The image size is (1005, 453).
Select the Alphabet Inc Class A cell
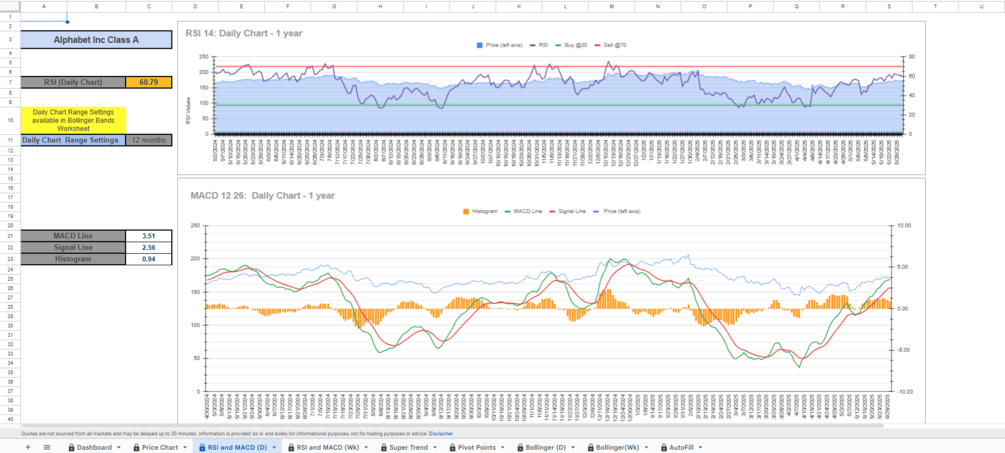(96, 40)
